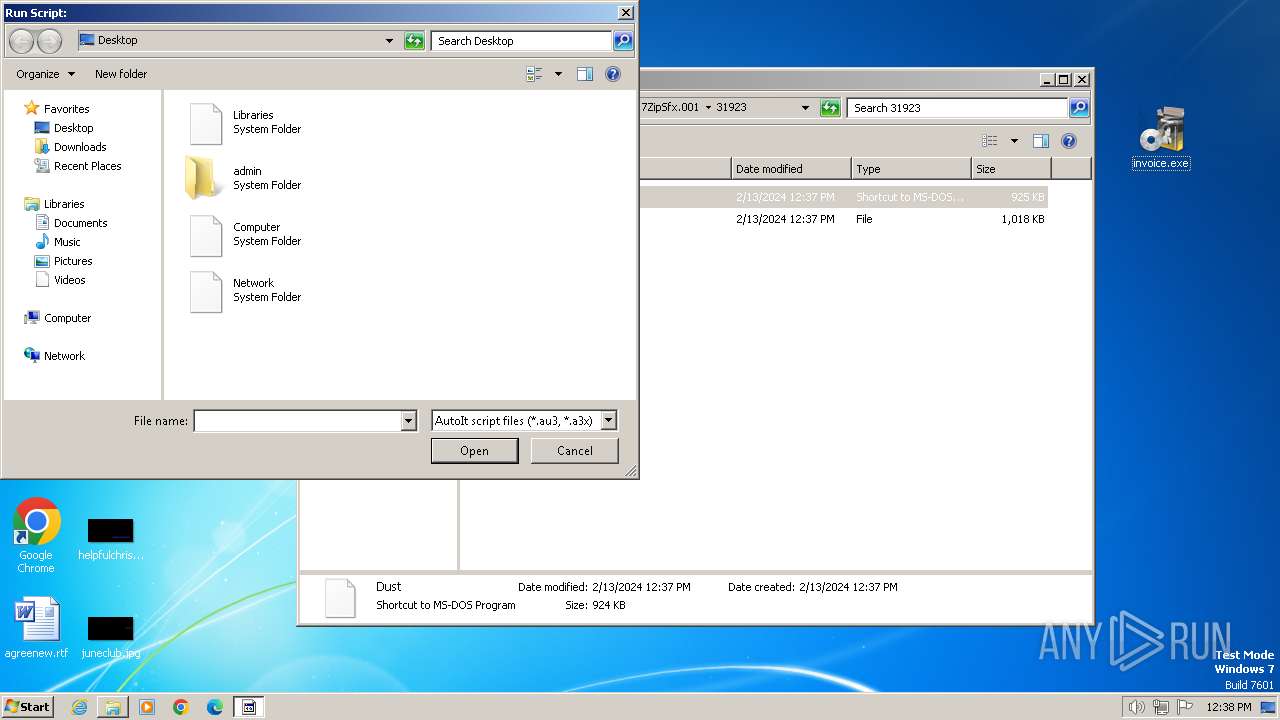Click the Search 31923 field in Explorer window
This screenshot has height=720, width=1280.
point(958,108)
